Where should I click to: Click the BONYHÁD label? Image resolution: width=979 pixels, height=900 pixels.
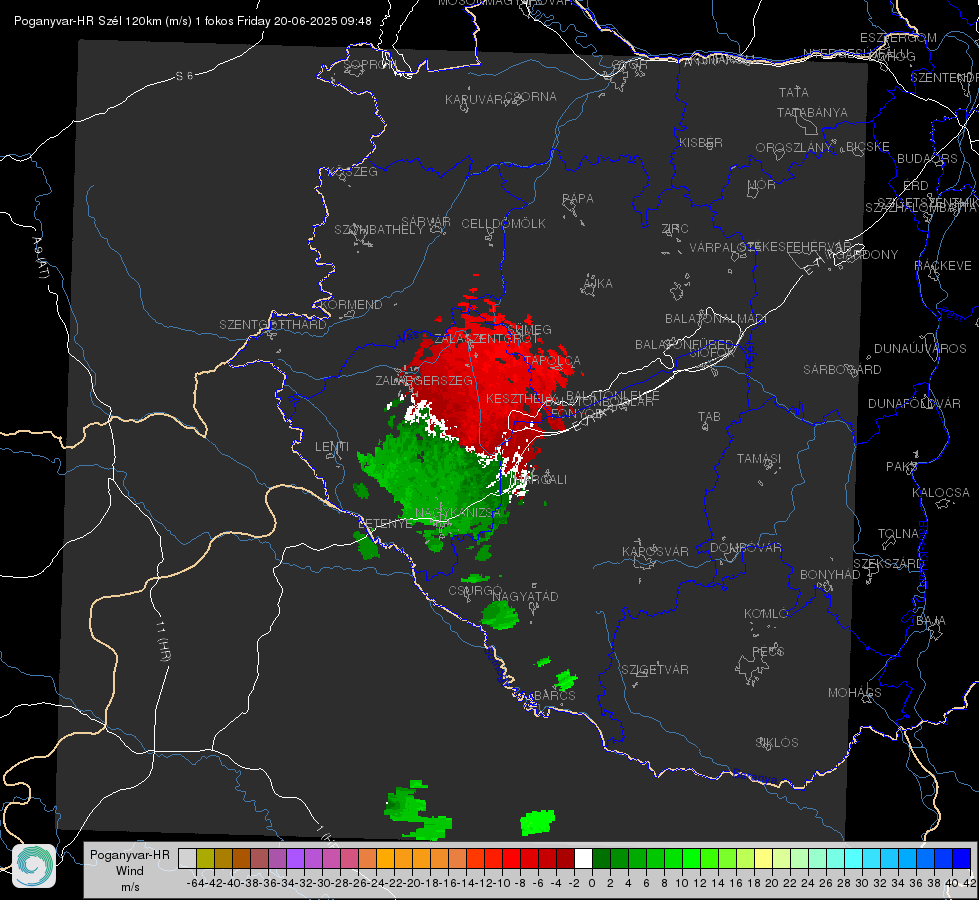point(830,575)
